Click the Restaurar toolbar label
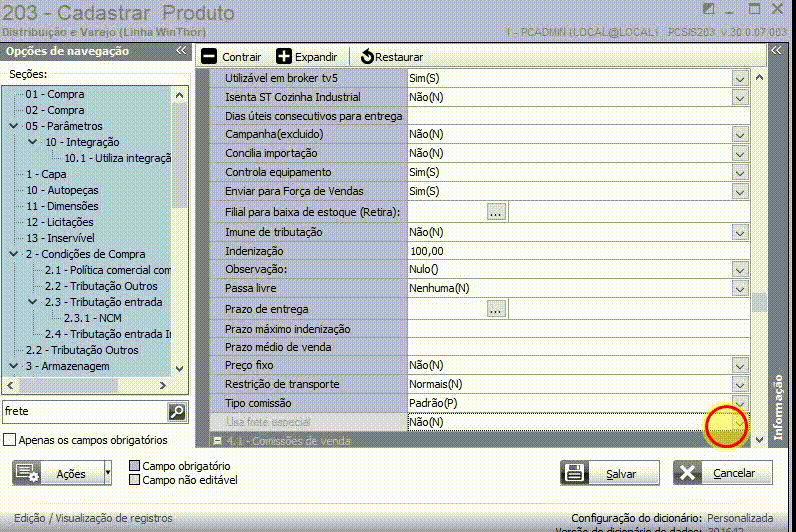 tap(399, 57)
